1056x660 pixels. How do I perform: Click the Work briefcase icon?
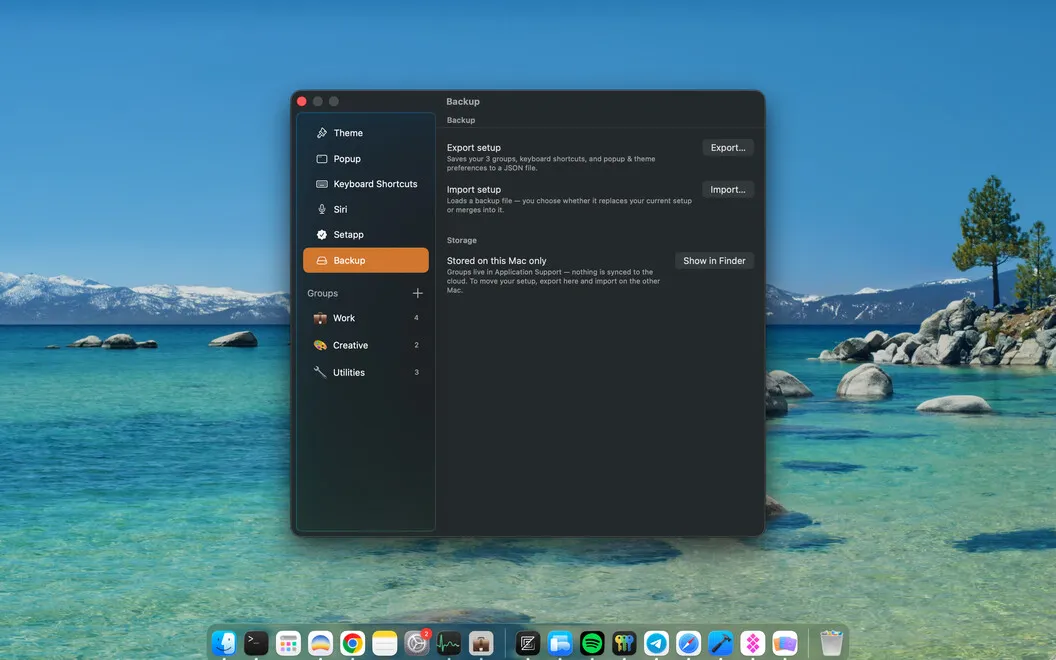pos(320,318)
